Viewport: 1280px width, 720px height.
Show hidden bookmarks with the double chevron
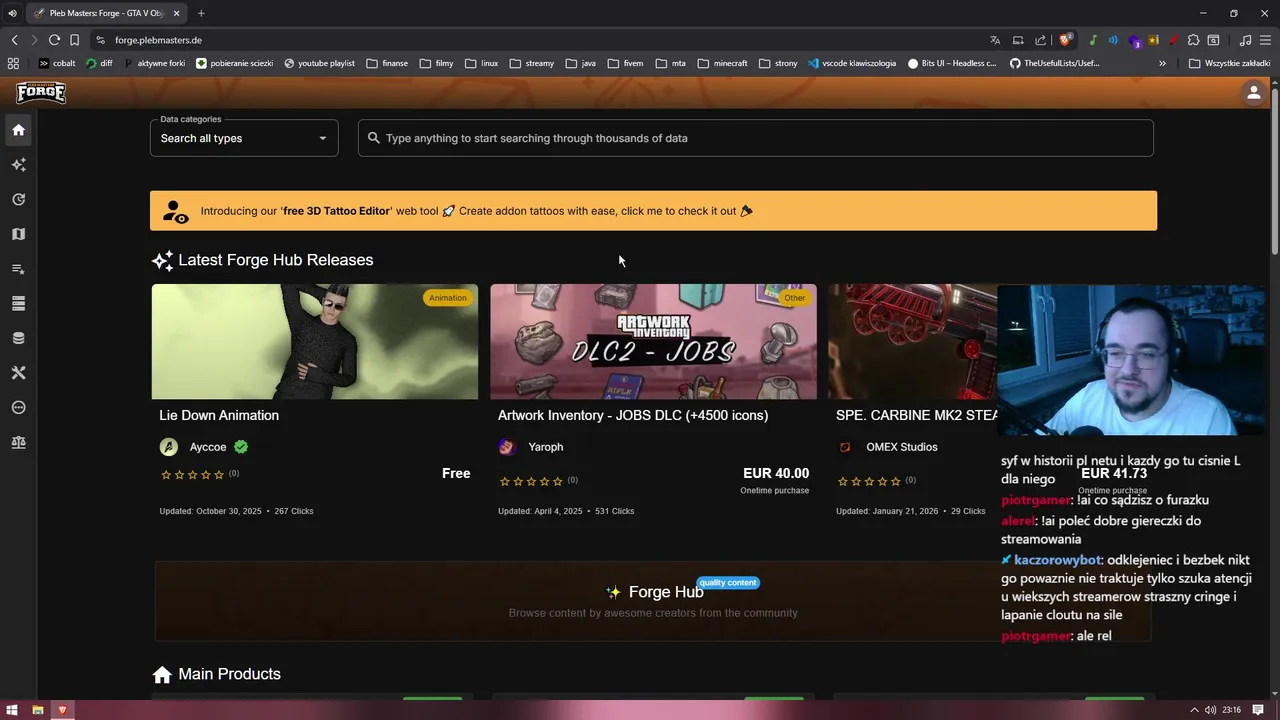coord(1162,63)
